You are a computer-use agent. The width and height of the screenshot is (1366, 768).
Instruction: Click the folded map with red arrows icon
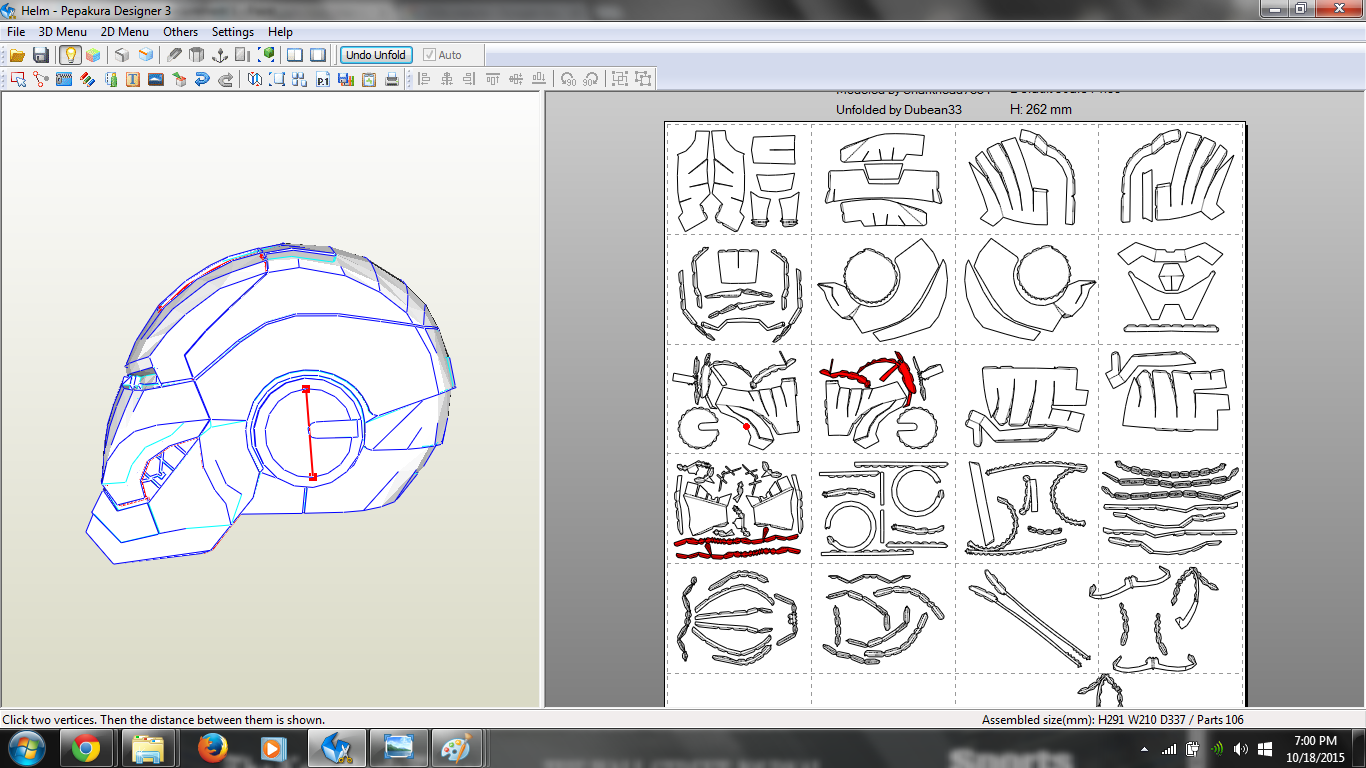(x=255, y=79)
